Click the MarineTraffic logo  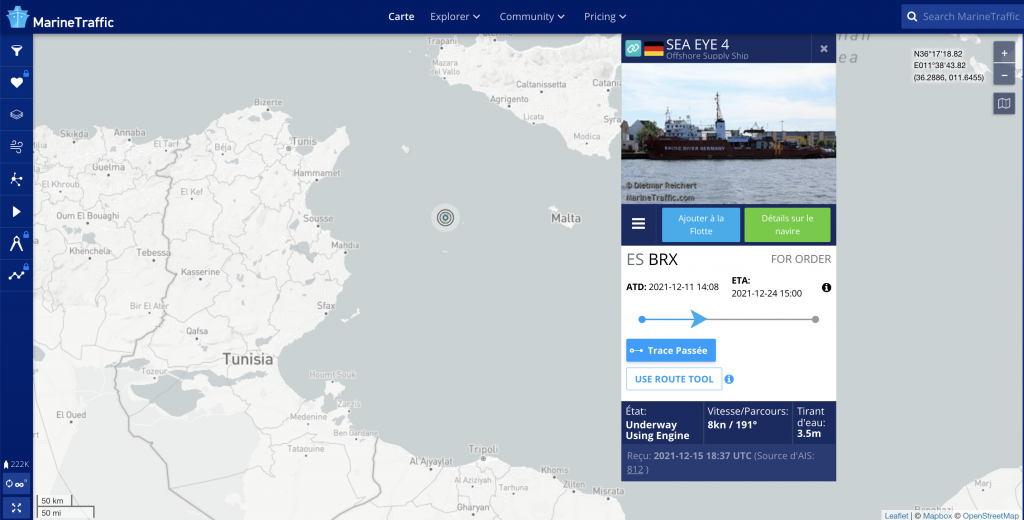tap(60, 18)
